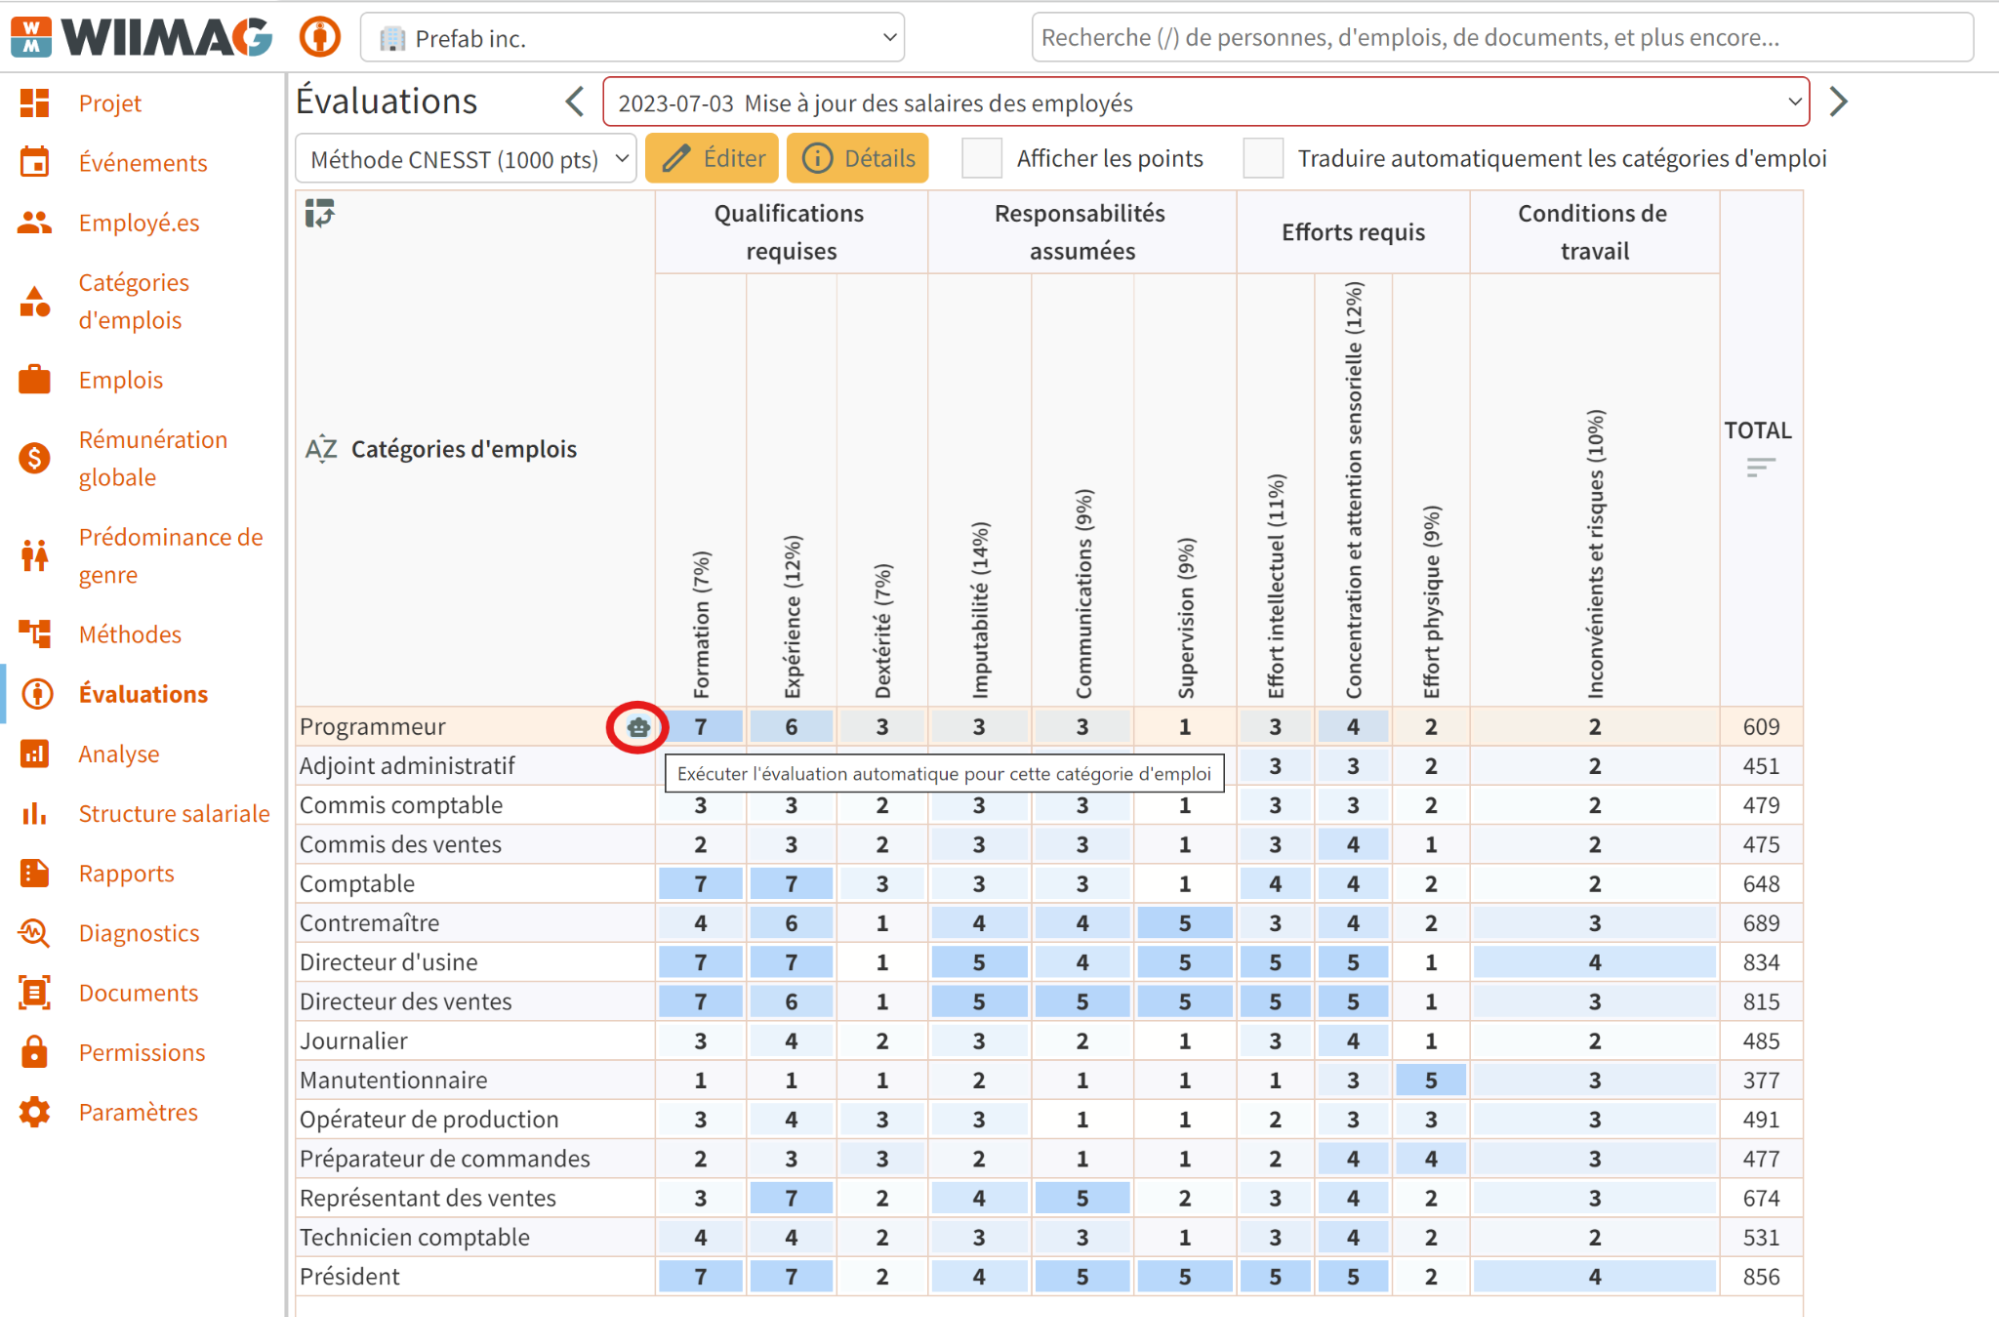1999x1317 pixels.
Task: Click the Manutentionnaire row name
Action: (393, 1080)
